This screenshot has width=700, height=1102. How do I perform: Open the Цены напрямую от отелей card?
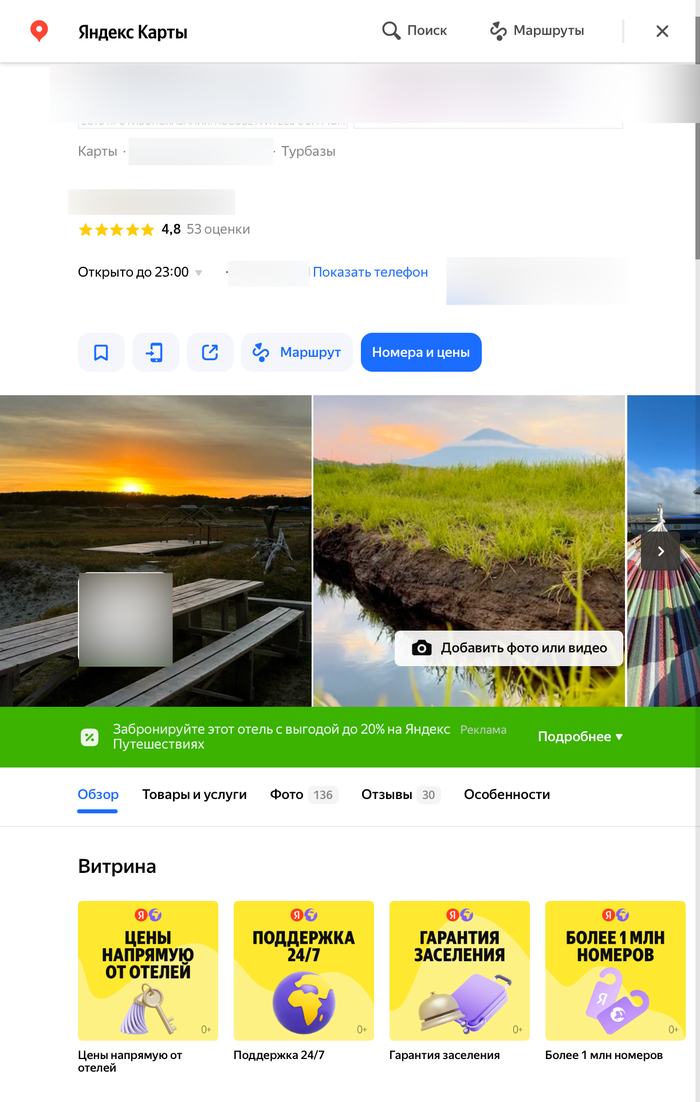coord(148,971)
